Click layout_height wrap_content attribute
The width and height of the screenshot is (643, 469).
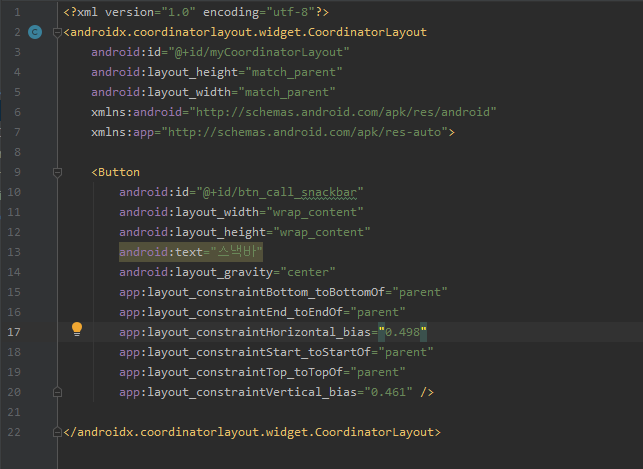[245, 232]
